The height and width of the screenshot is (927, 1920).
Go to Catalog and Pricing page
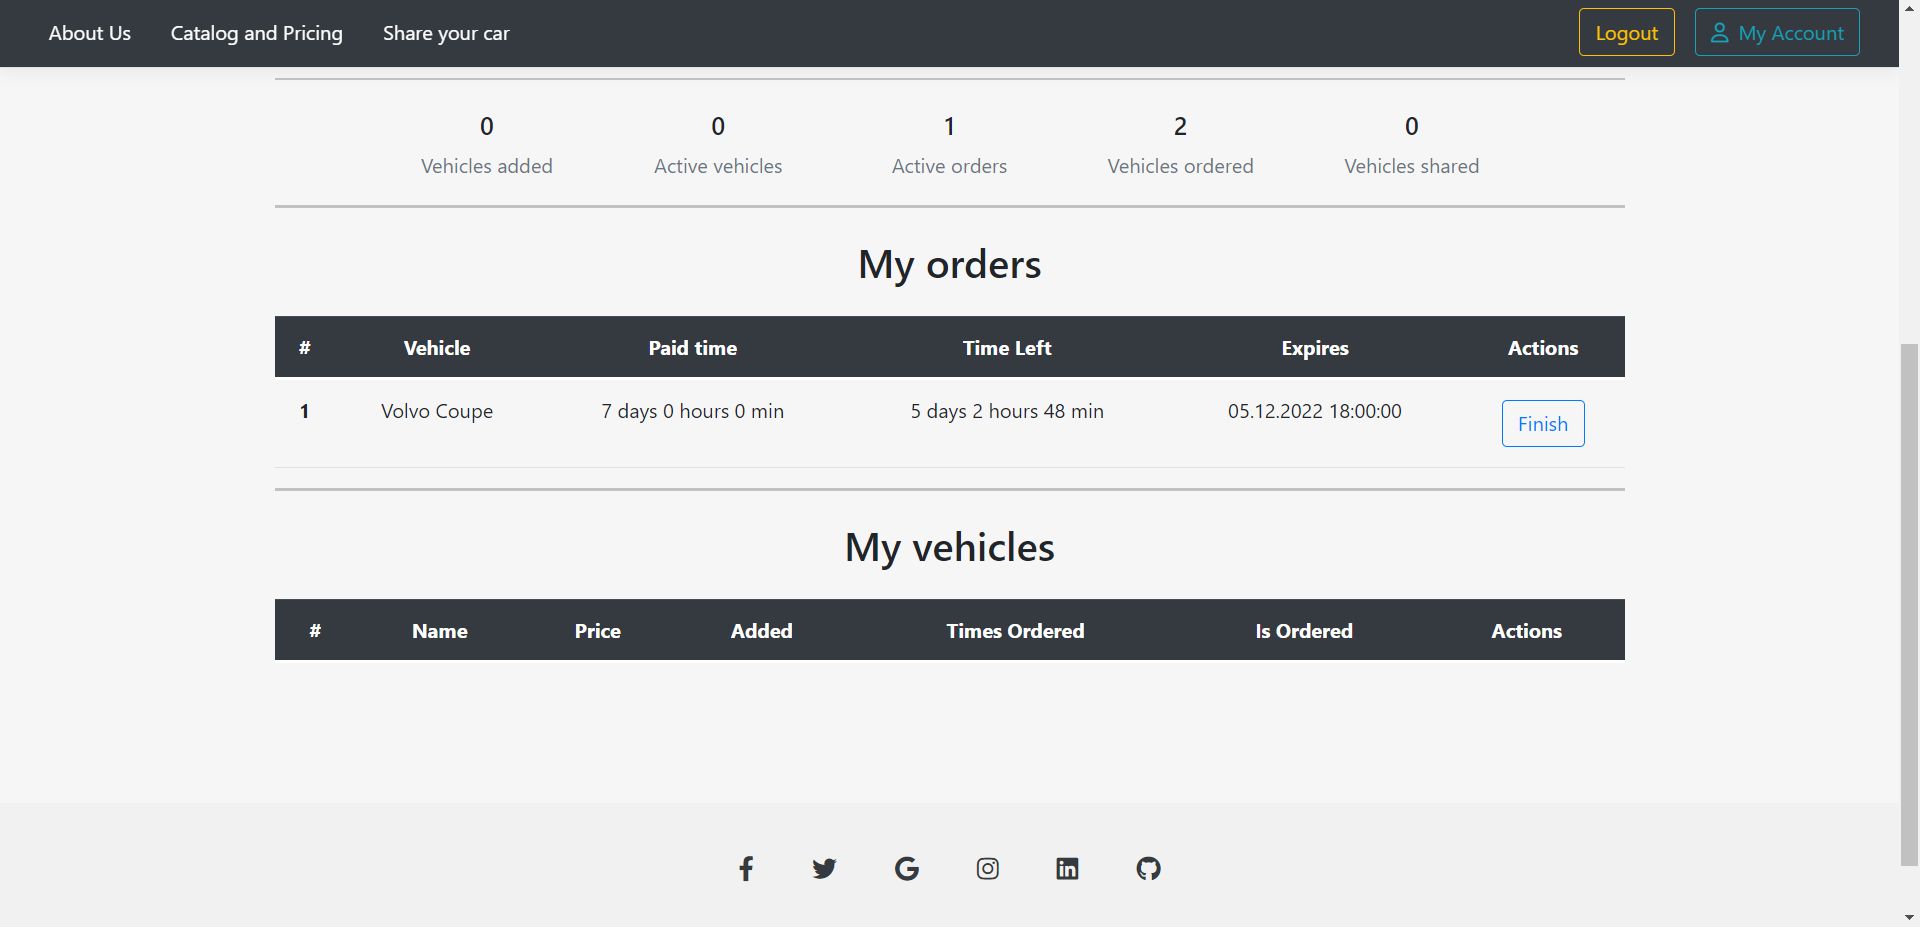[x=256, y=33]
